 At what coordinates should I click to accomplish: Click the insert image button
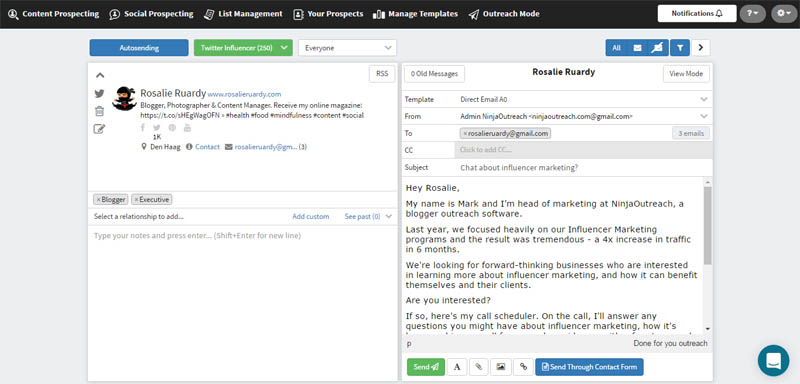pos(501,367)
